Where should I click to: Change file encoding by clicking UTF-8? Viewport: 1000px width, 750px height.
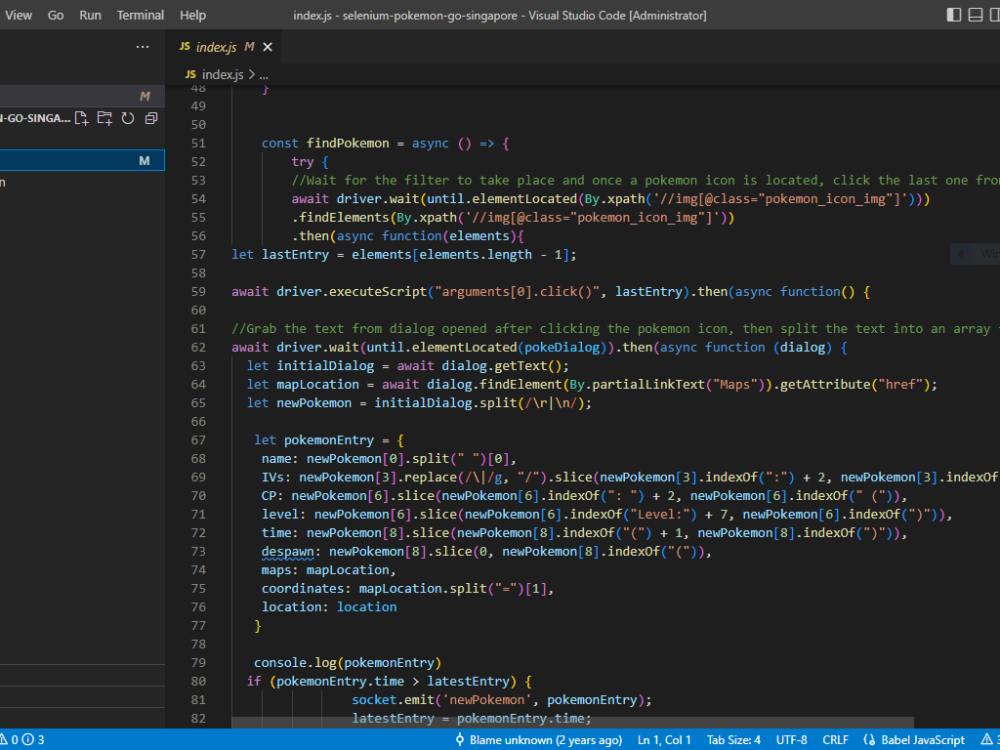(x=791, y=740)
